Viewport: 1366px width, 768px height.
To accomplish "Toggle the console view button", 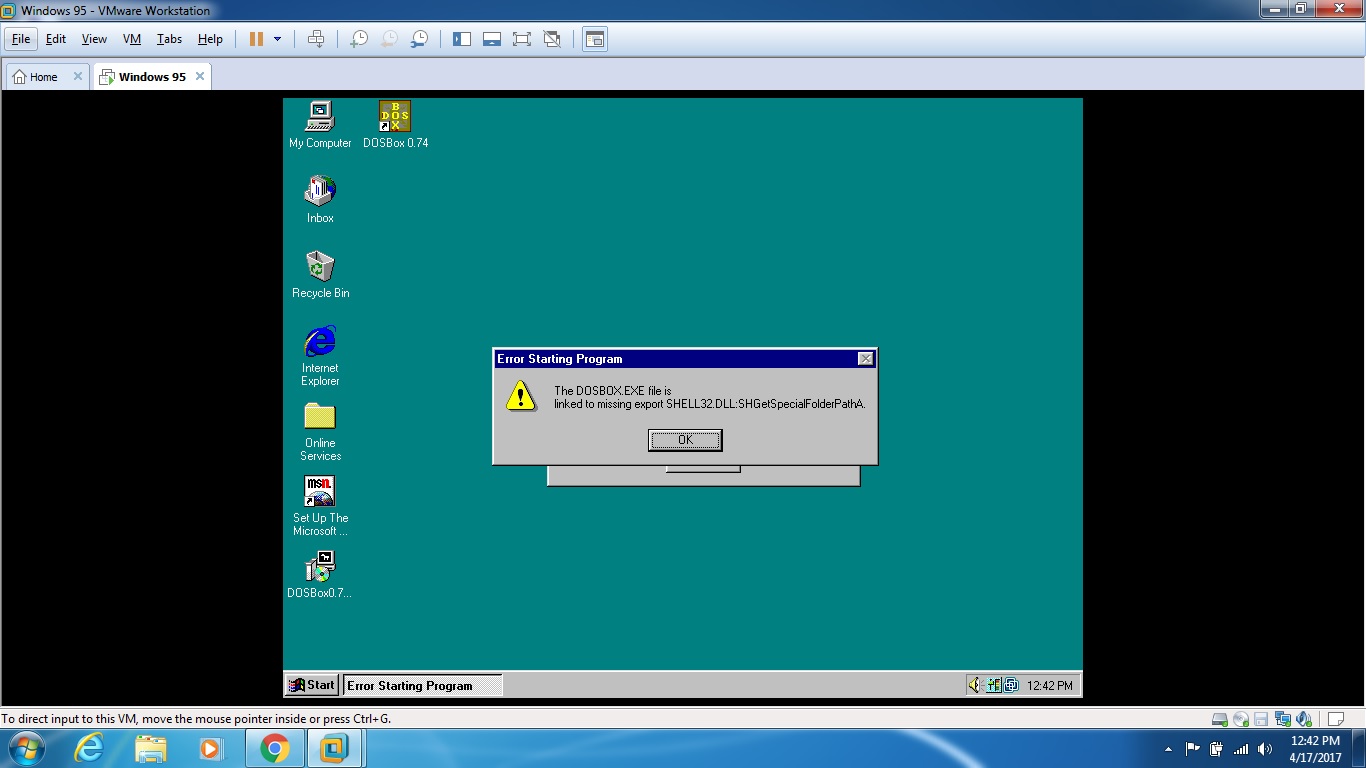I will coord(595,39).
